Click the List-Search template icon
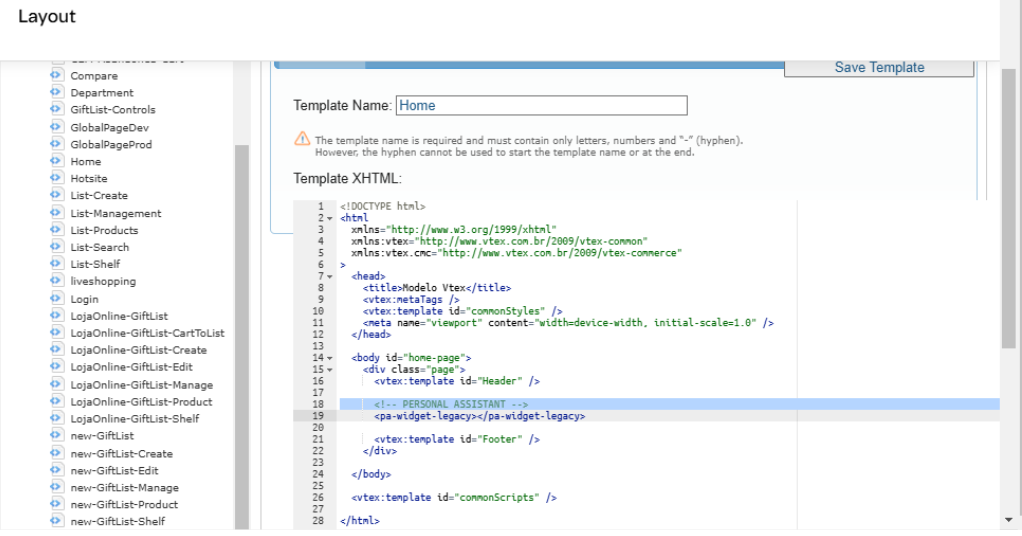The height and width of the screenshot is (536, 1022). click(56, 246)
